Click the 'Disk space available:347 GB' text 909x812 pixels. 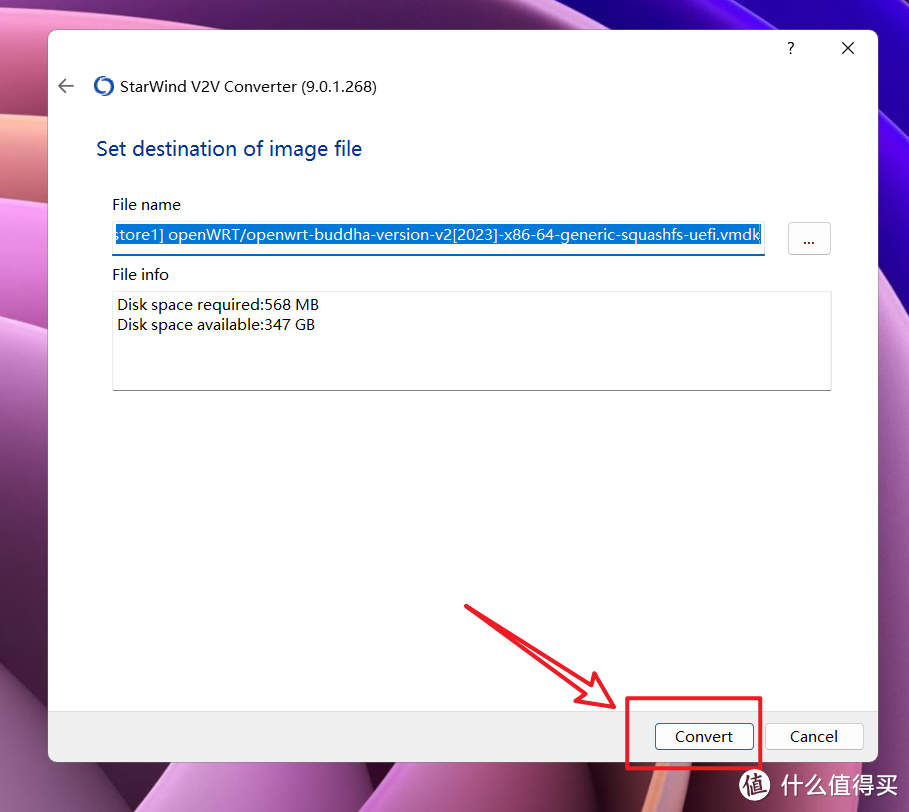click(216, 325)
